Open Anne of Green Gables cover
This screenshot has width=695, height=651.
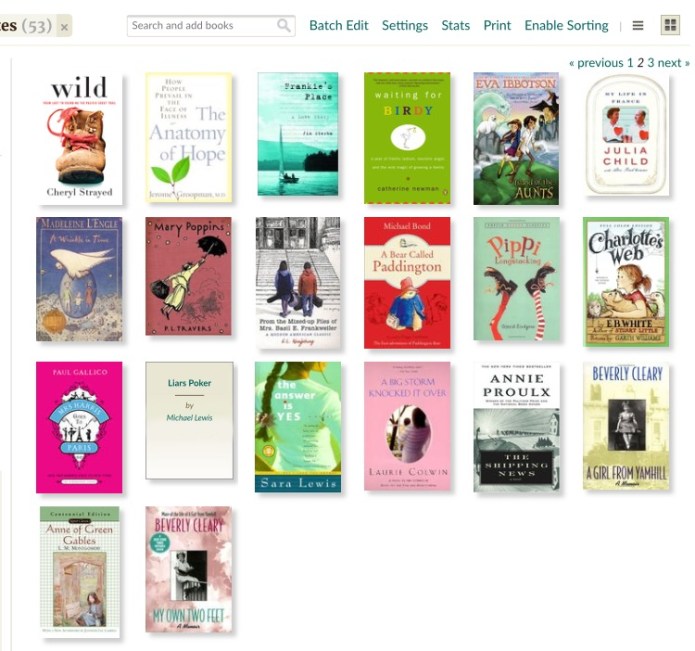coord(80,572)
